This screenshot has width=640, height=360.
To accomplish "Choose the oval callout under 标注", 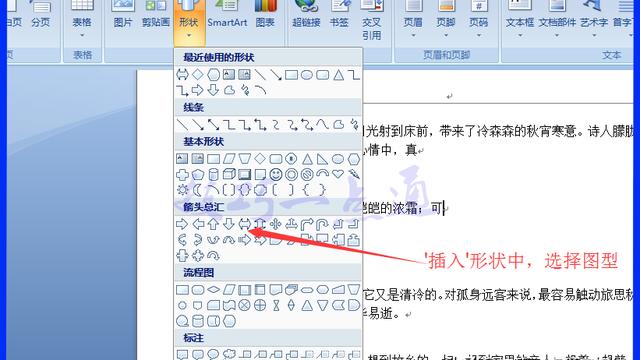I will click(x=213, y=355).
